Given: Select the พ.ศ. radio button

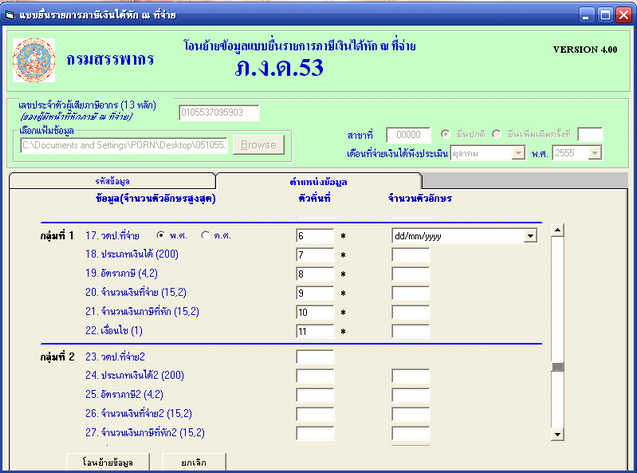Looking at the screenshot, I should 161,236.
